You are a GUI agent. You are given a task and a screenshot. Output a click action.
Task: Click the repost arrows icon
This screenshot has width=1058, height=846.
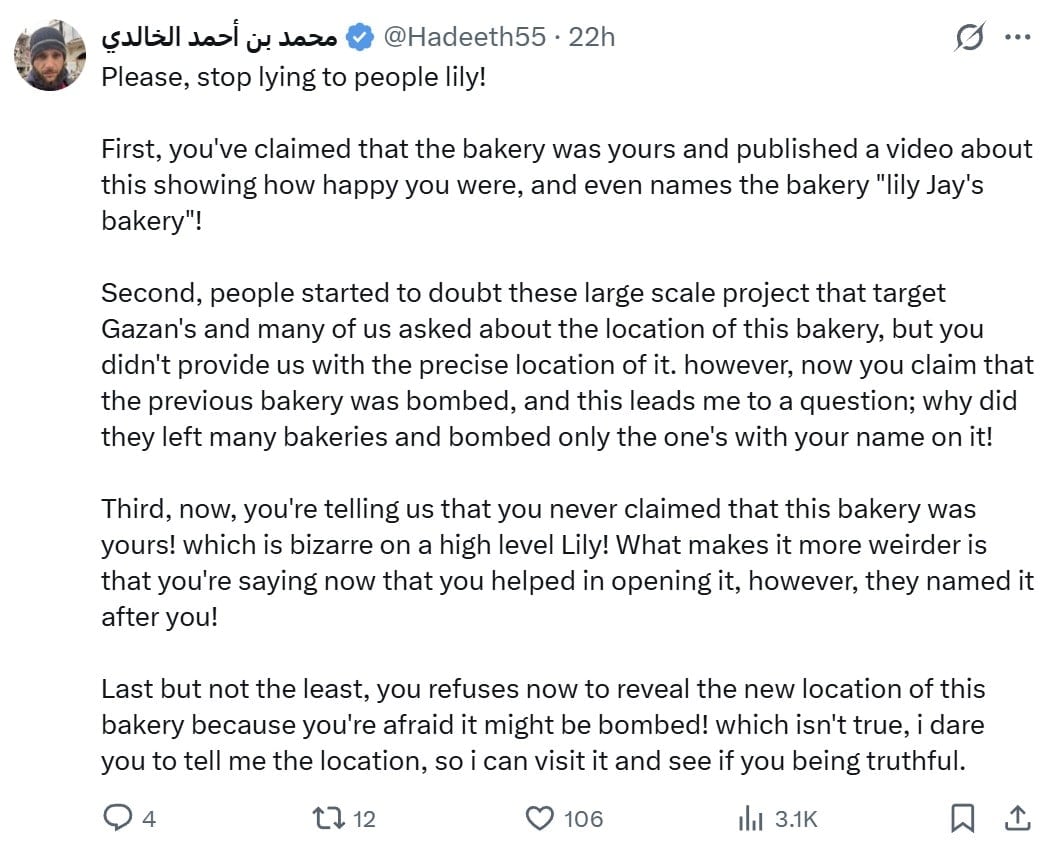click(x=329, y=818)
